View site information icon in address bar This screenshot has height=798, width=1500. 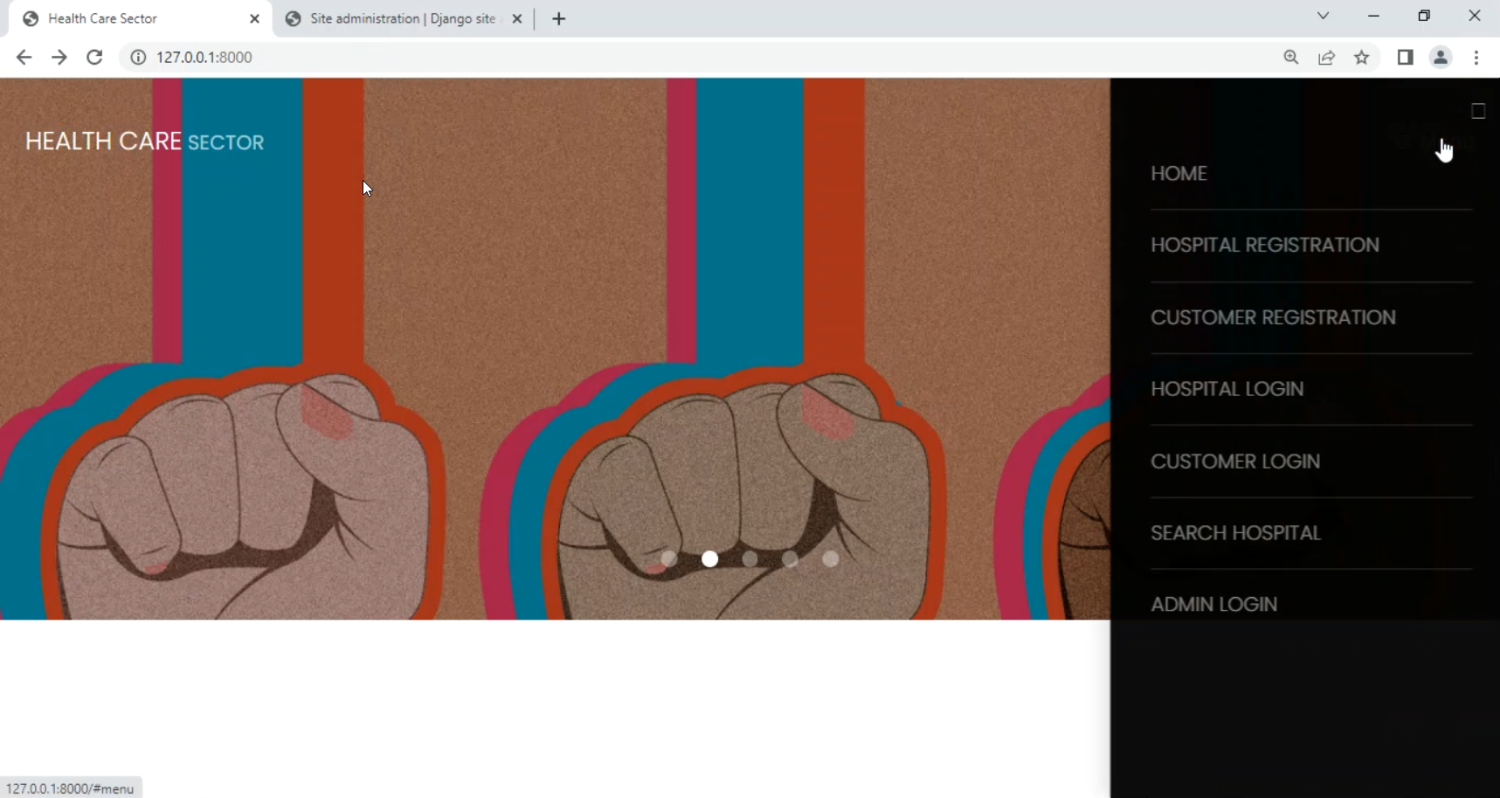pos(138,57)
